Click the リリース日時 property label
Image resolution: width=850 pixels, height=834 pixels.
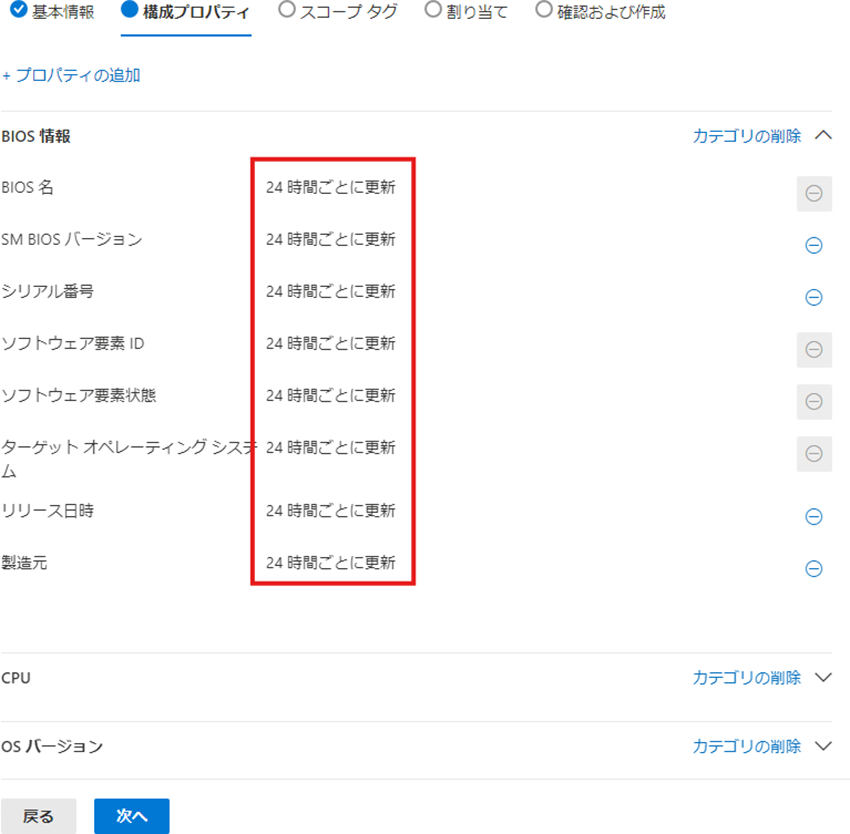(48, 510)
